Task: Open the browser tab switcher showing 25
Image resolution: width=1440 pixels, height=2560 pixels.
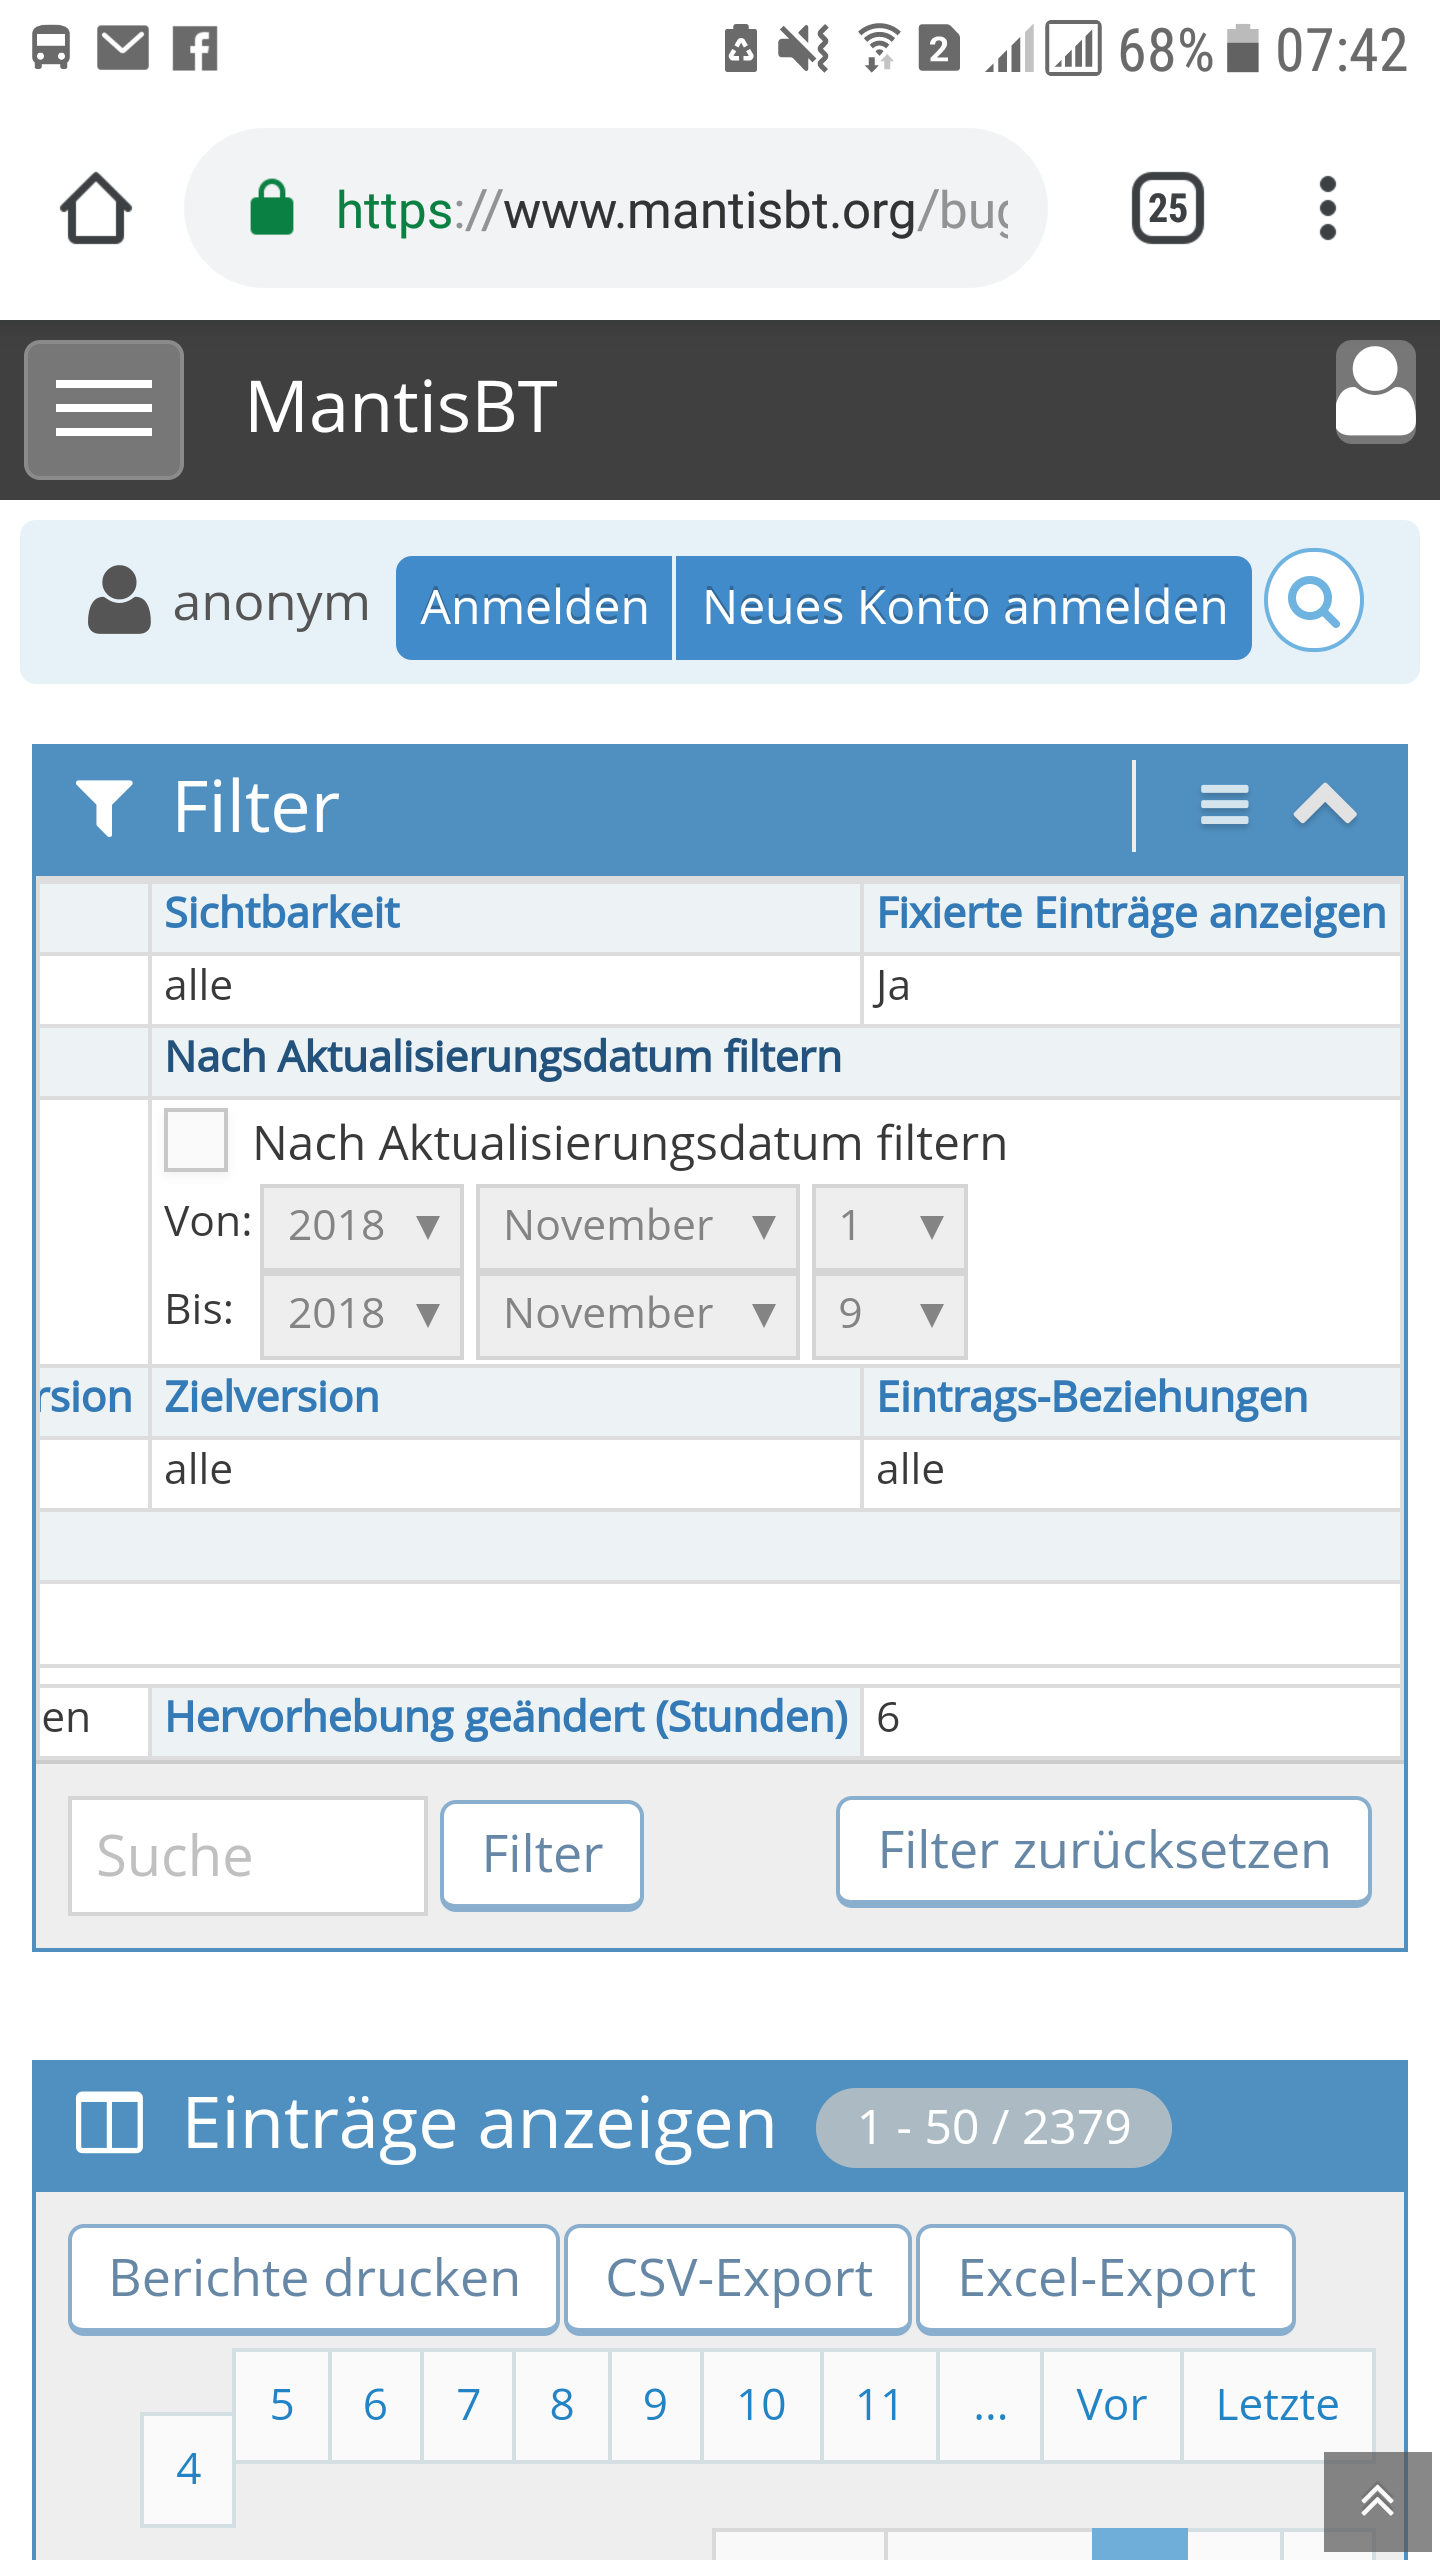Action: (1167, 209)
